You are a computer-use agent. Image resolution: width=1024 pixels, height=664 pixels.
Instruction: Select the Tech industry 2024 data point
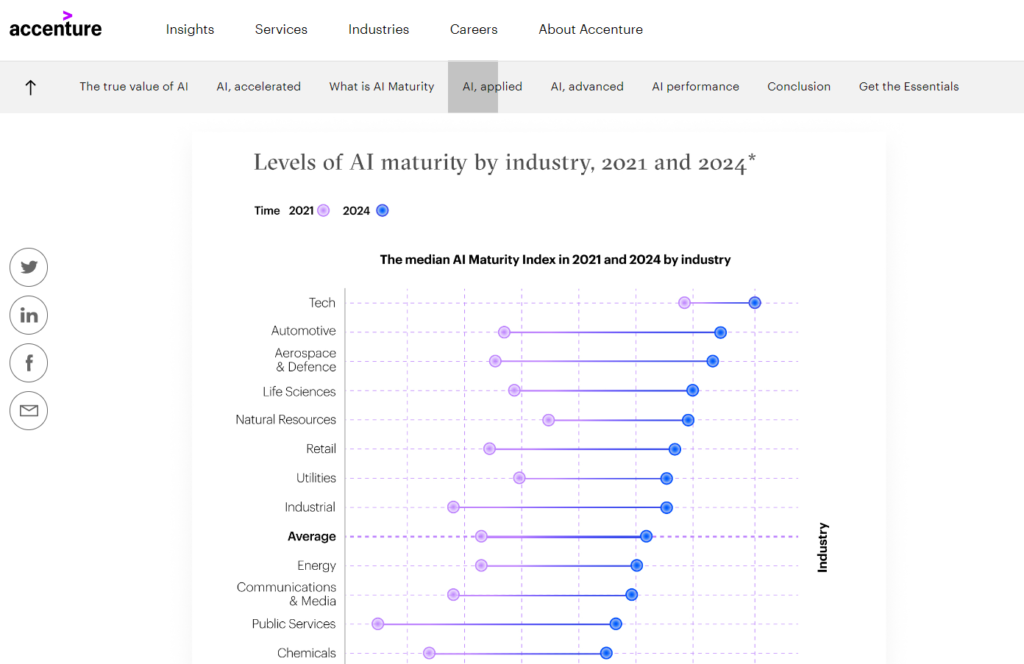(x=755, y=302)
